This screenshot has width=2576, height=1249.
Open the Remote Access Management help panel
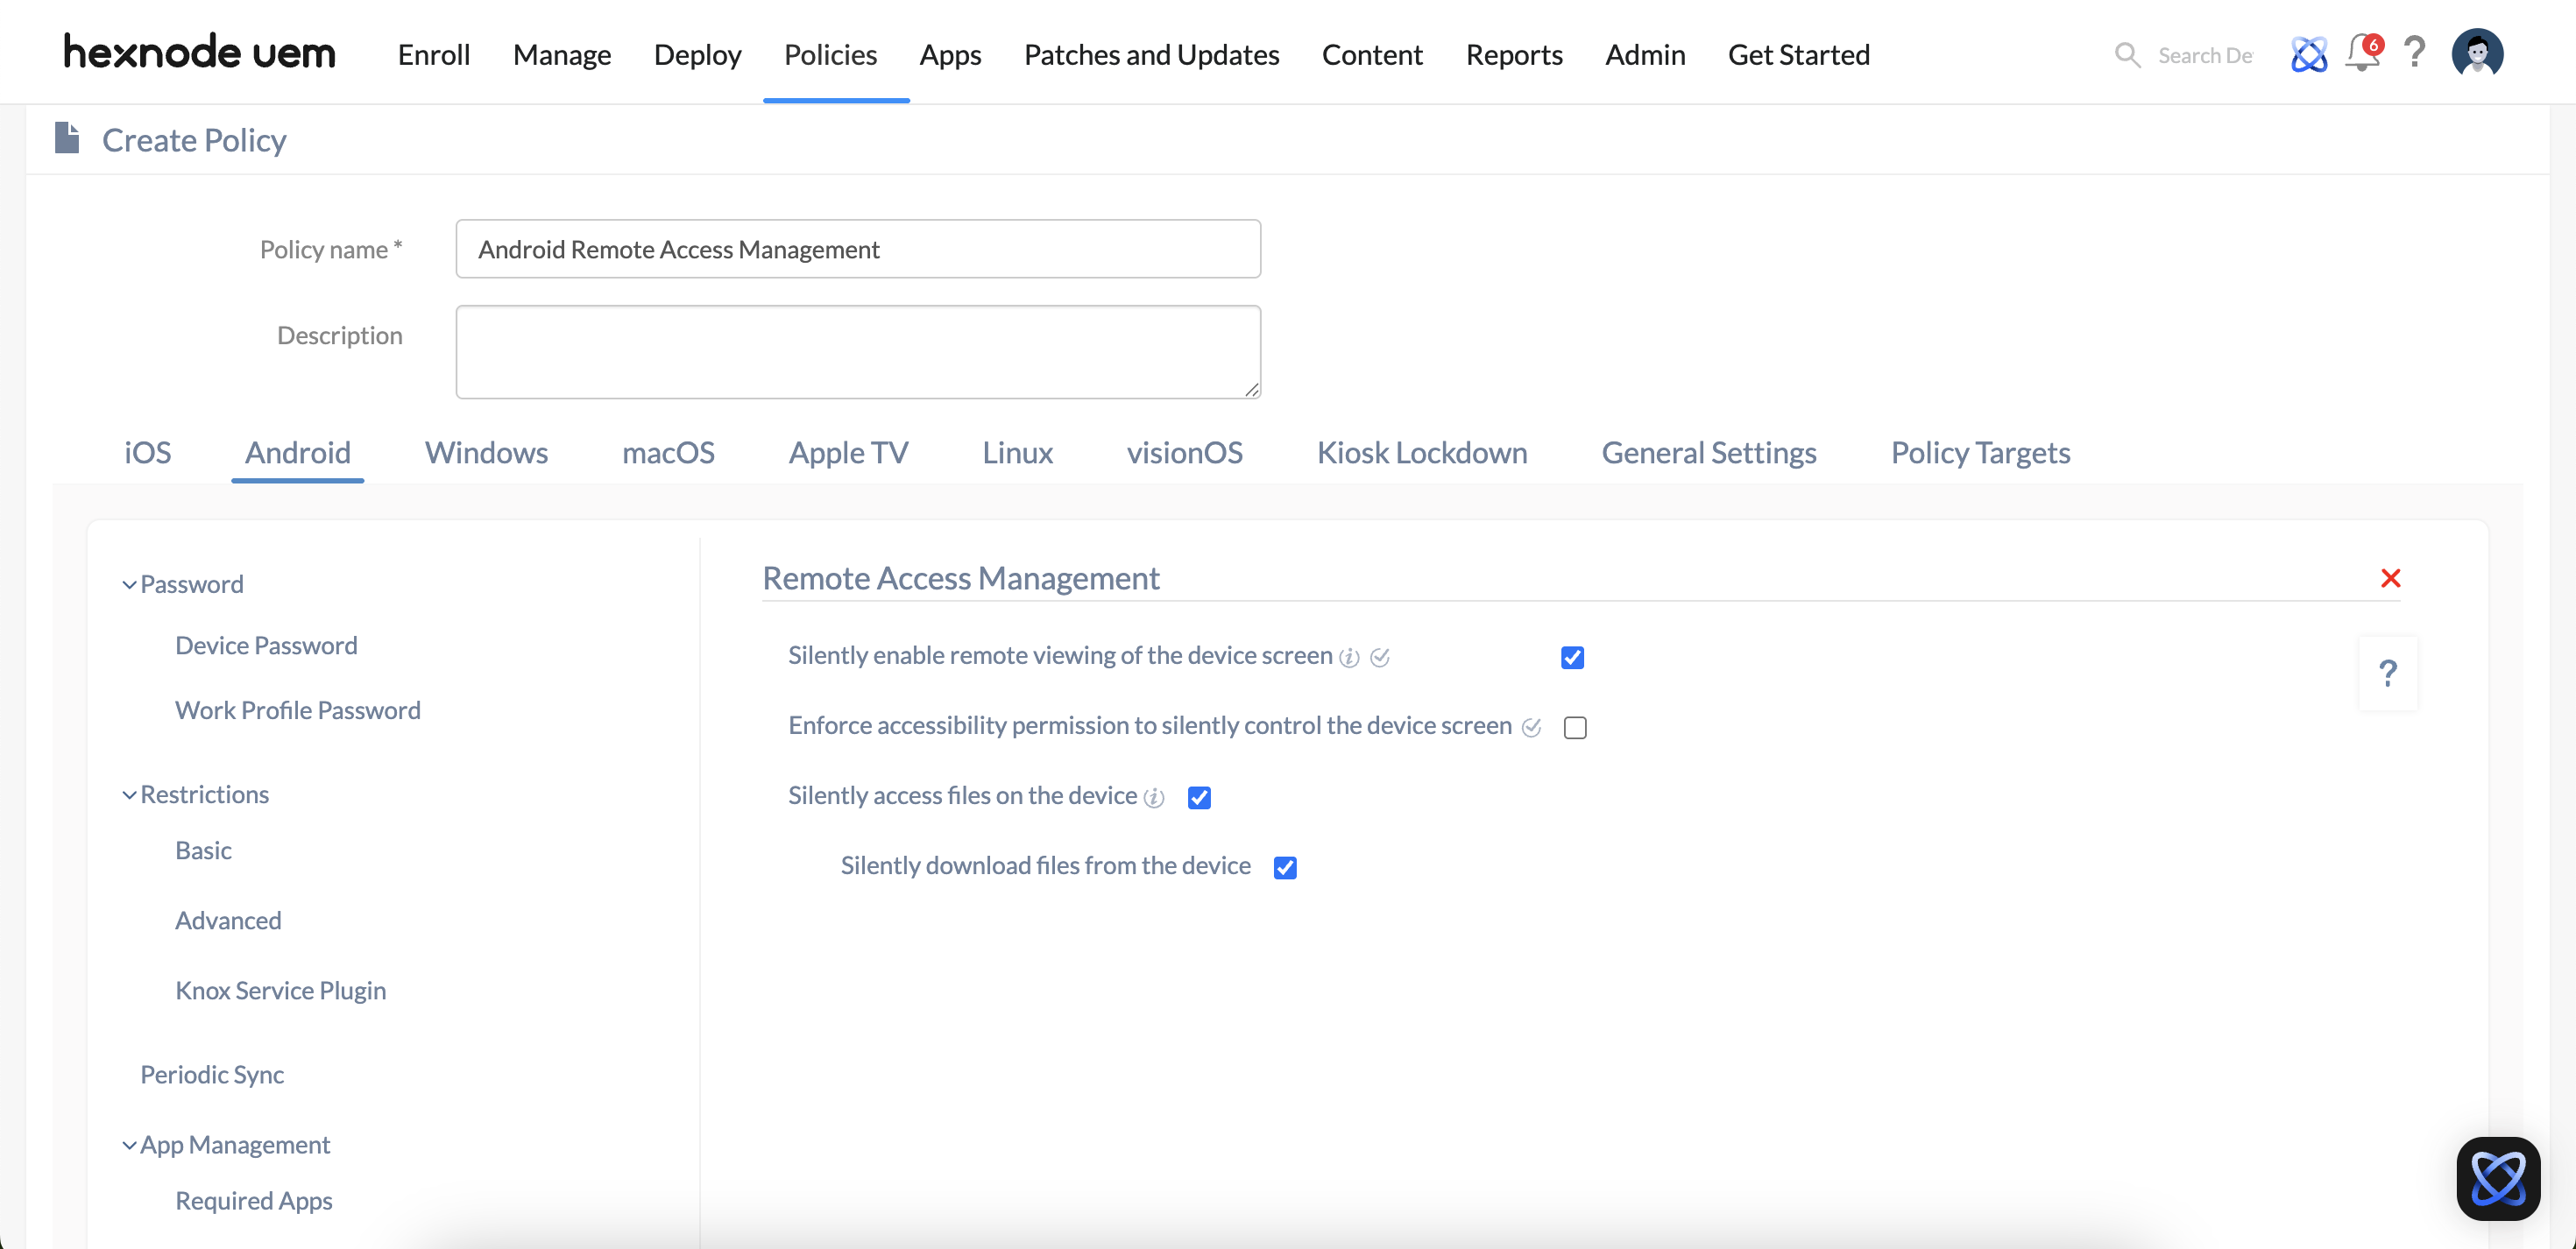click(x=2388, y=673)
